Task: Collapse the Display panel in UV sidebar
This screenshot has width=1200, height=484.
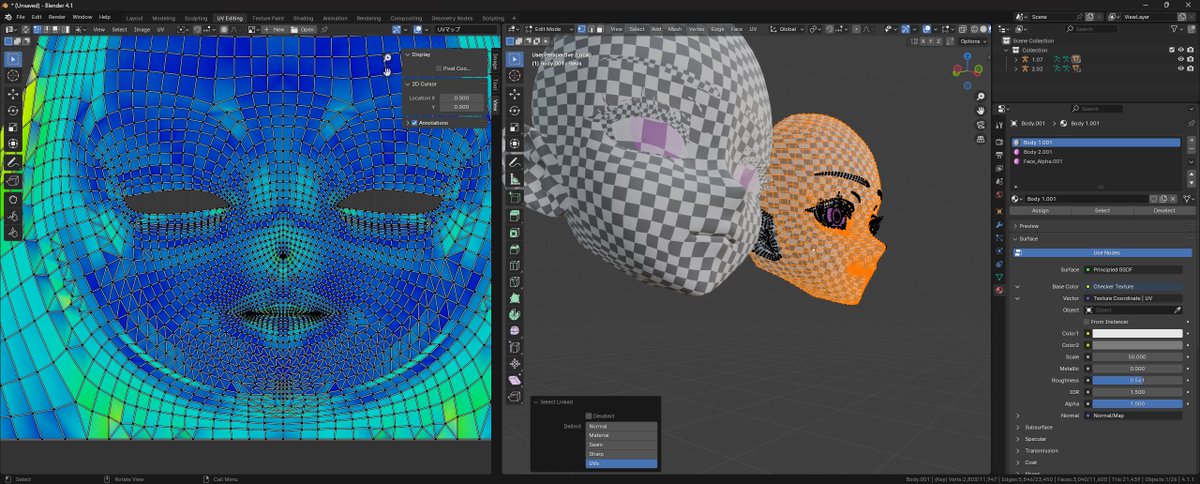Action: (409, 55)
